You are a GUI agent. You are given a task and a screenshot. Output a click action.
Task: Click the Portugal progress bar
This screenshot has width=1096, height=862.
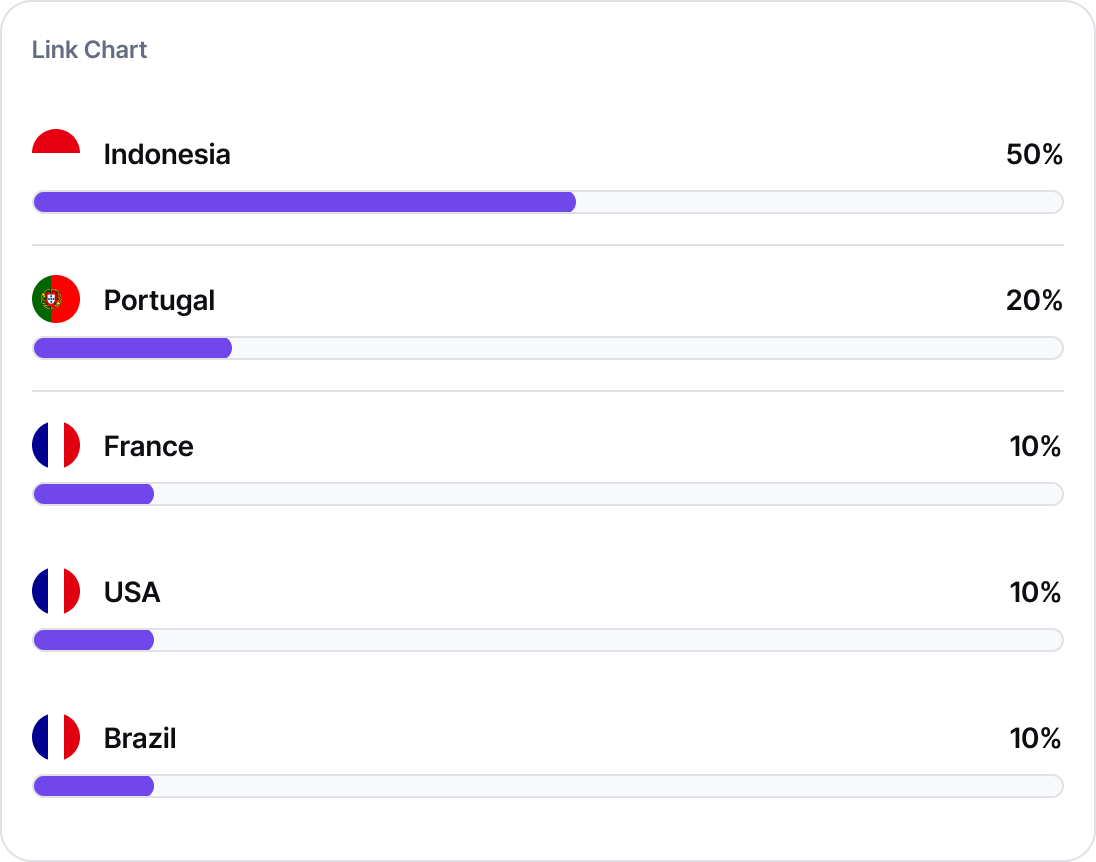pyautogui.click(x=547, y=348)
